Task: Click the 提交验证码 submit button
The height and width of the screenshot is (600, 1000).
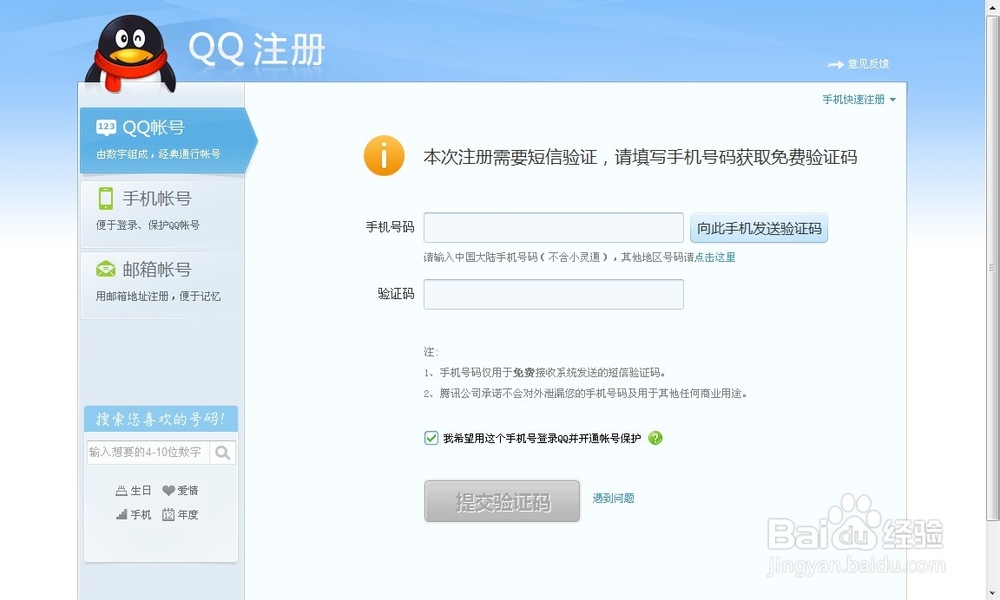Action: [x=502, y=501]
